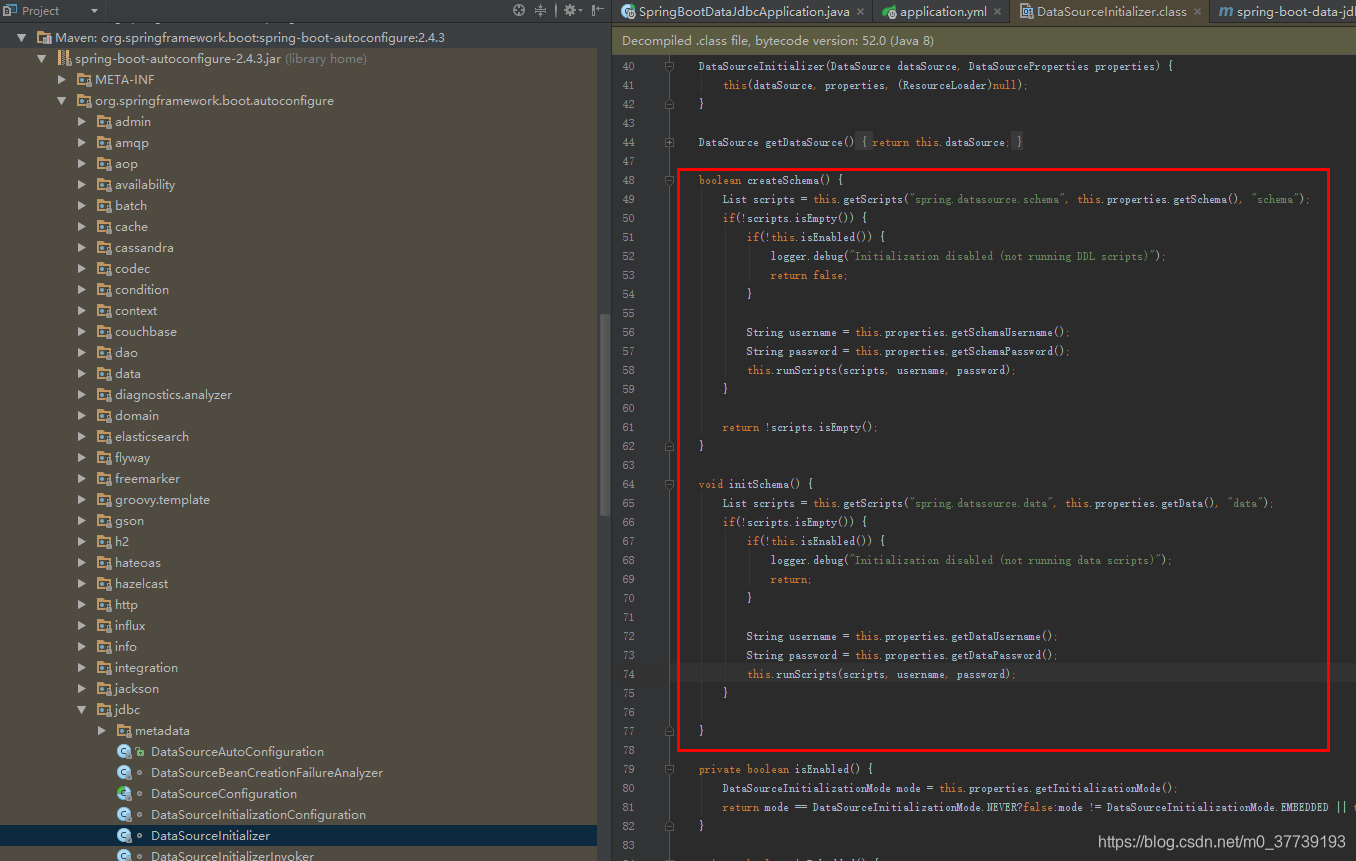Click line number 58 in gutter
This screenshot has width=1356, height=861.
click(x=628, y=370)
